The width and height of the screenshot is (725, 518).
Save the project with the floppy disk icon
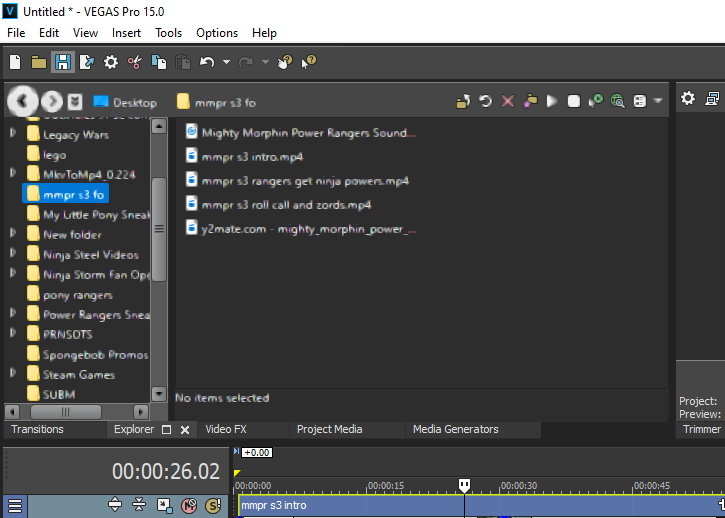pyautogui.click(x=63, y=62)
